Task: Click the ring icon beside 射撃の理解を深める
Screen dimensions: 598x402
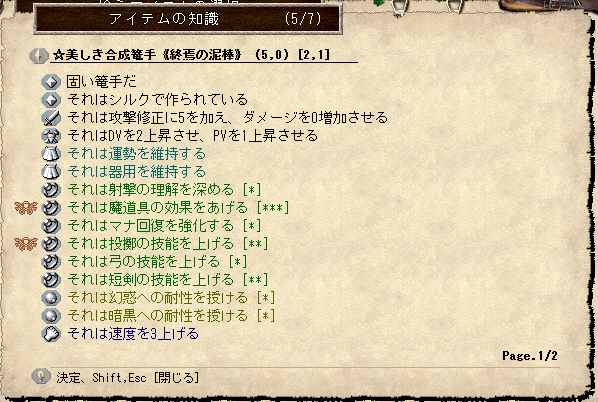Action: click(x=51, y=190)
